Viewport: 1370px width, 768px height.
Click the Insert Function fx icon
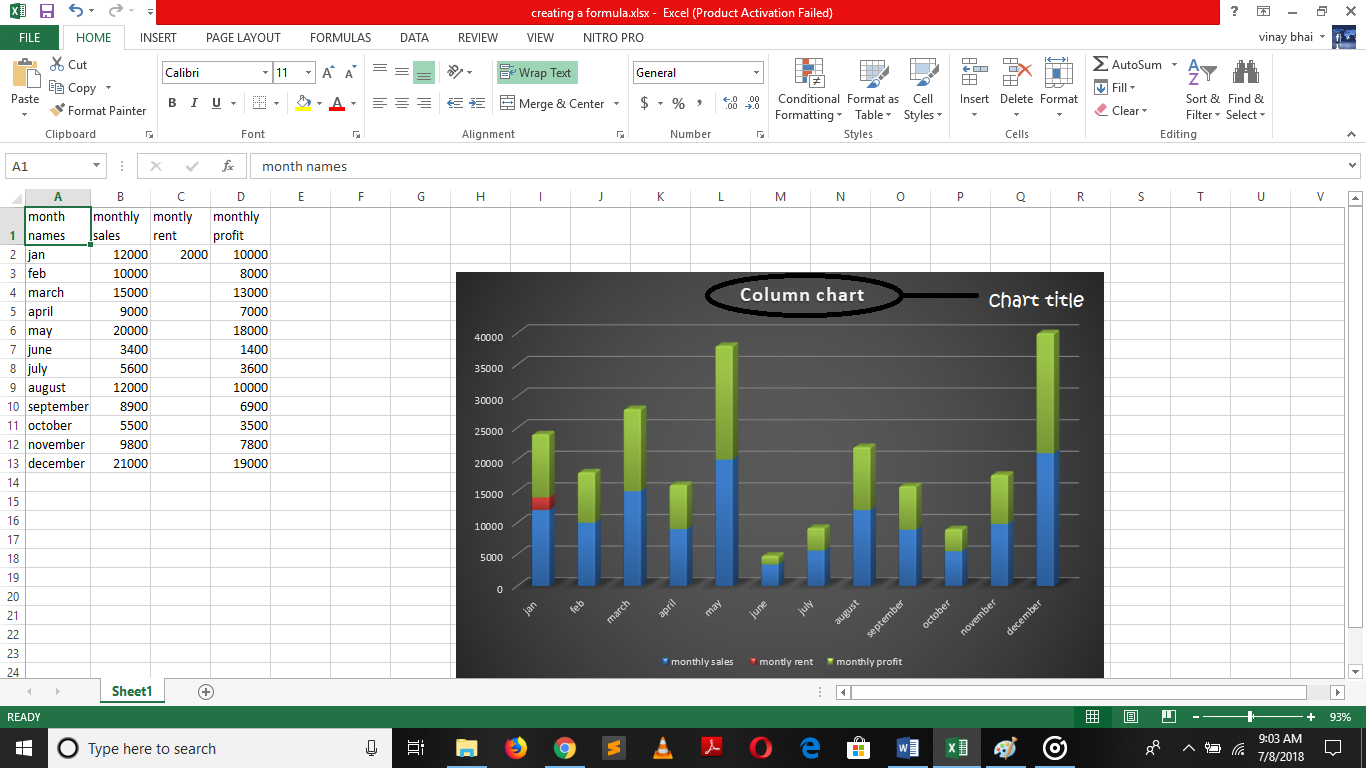tap(228, 166)
